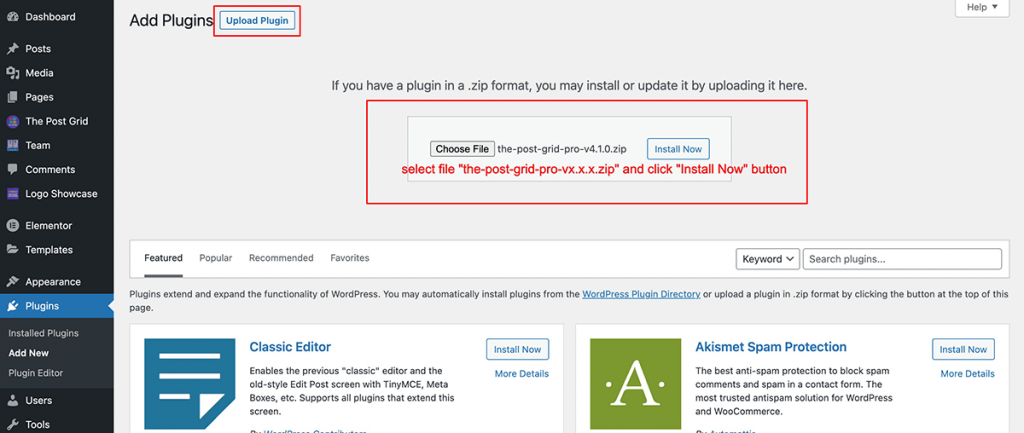Click the Pages icon in sidebar
The width and height of the screenshot is (1024, 433).
12,97
